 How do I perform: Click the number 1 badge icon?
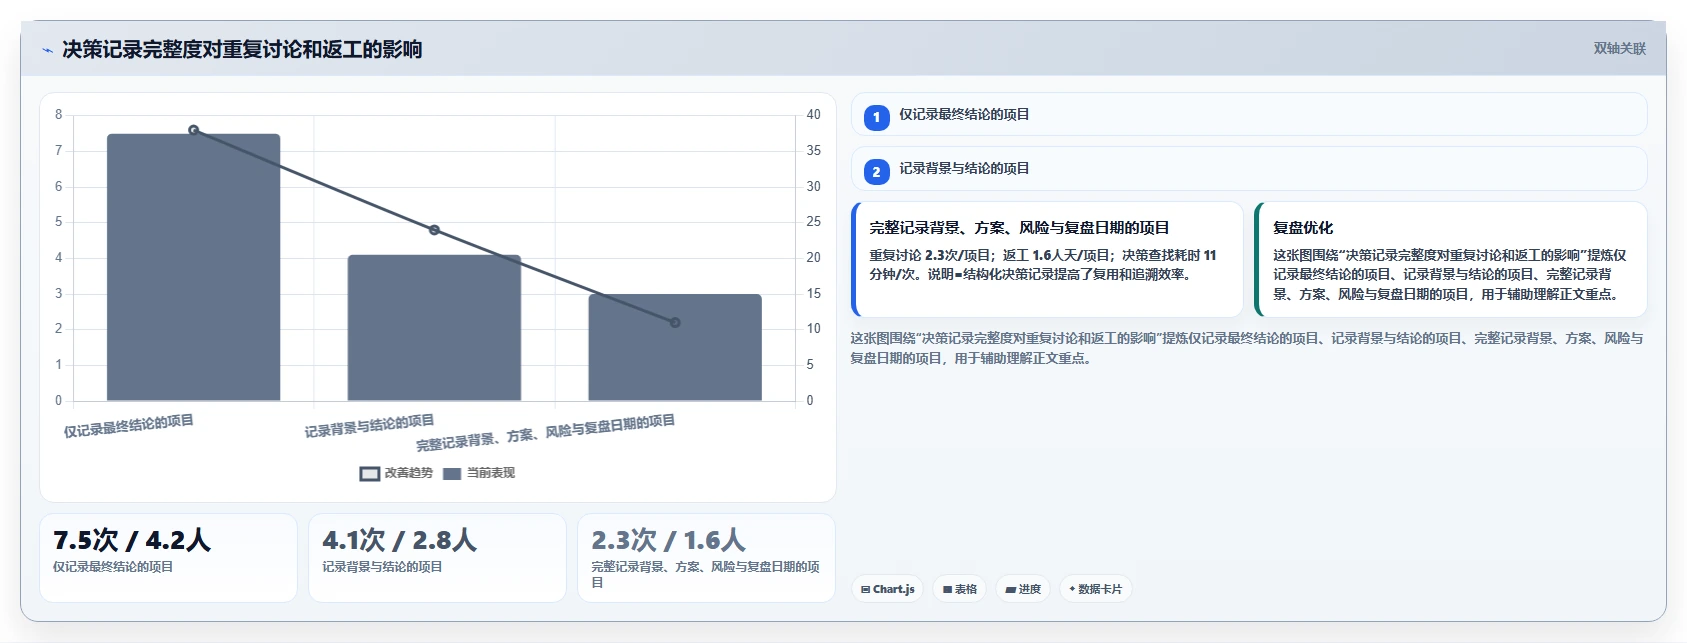876,117
